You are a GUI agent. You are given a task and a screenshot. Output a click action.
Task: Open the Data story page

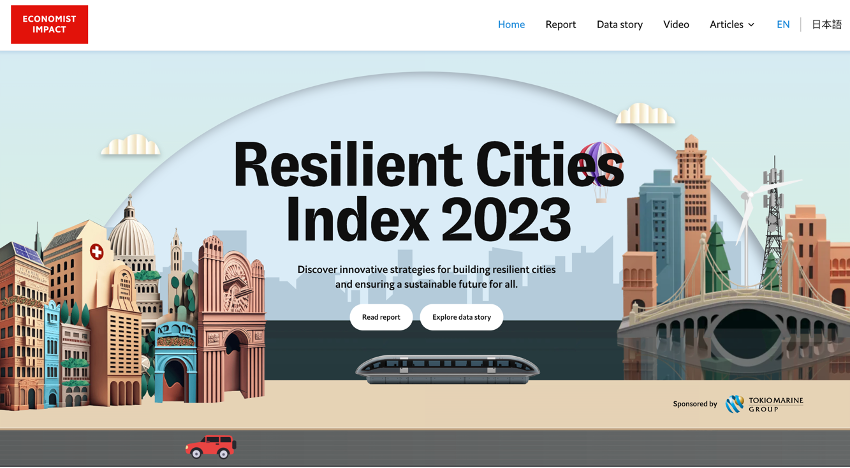point(620,24)
